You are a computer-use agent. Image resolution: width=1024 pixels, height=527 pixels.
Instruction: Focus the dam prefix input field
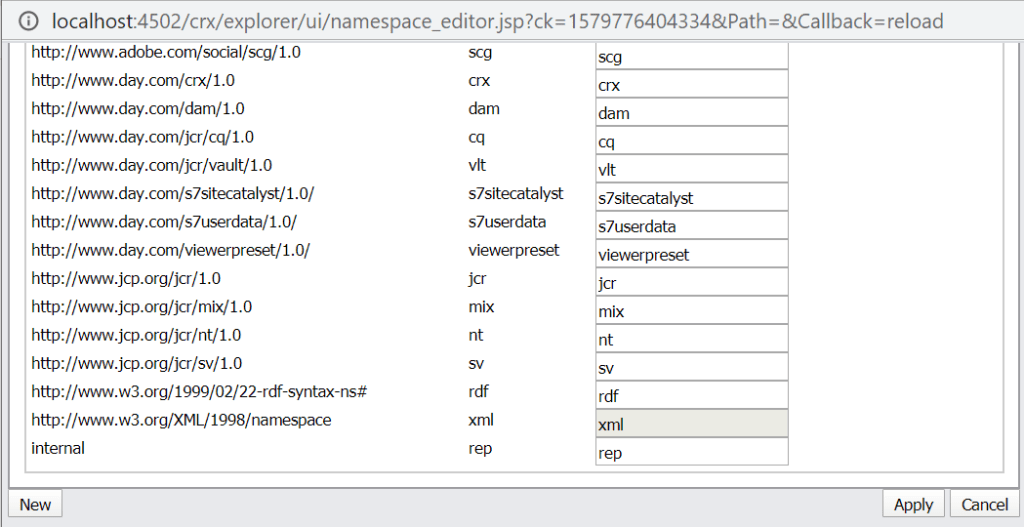click(x=691, y=113)
